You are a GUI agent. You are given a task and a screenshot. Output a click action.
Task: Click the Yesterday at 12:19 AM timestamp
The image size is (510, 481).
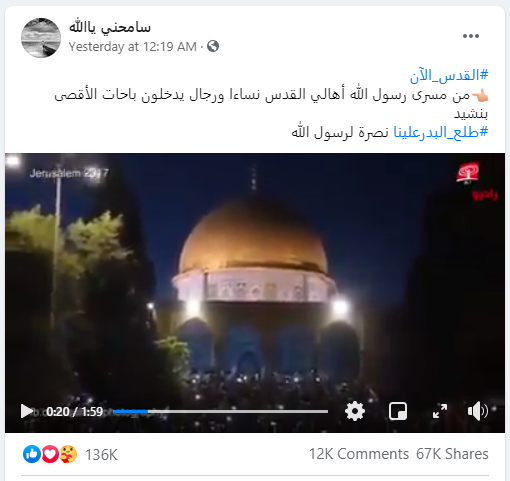click(x=133, y=47)
